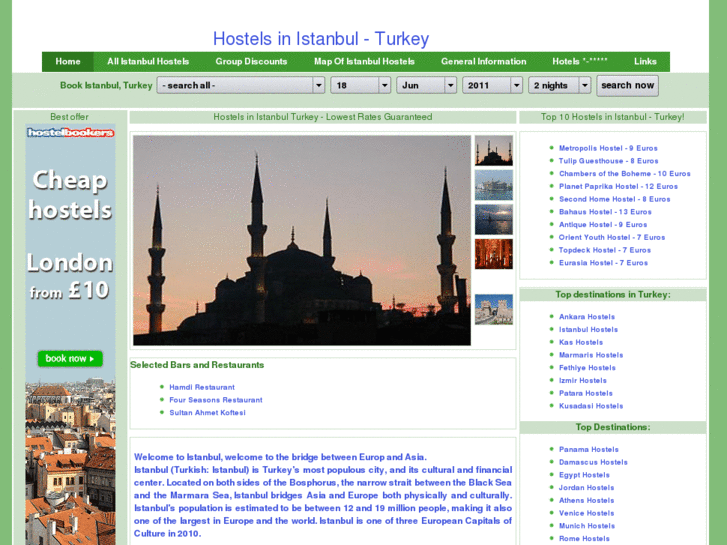727x545 pixels.
Task: Open Munich Hostels link
Action: pyautogui.click(x=587, y=526)
